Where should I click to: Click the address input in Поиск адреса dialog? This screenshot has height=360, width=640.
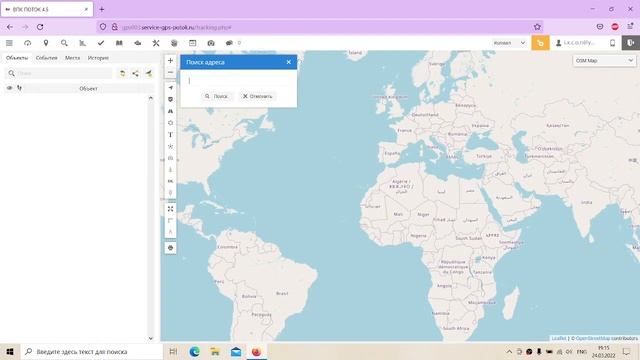[238, 81]
